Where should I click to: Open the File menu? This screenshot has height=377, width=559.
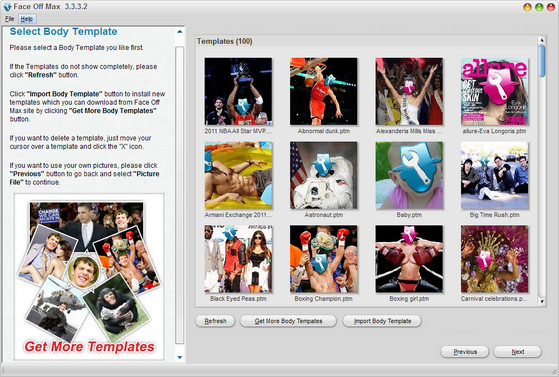click(9, 19)
